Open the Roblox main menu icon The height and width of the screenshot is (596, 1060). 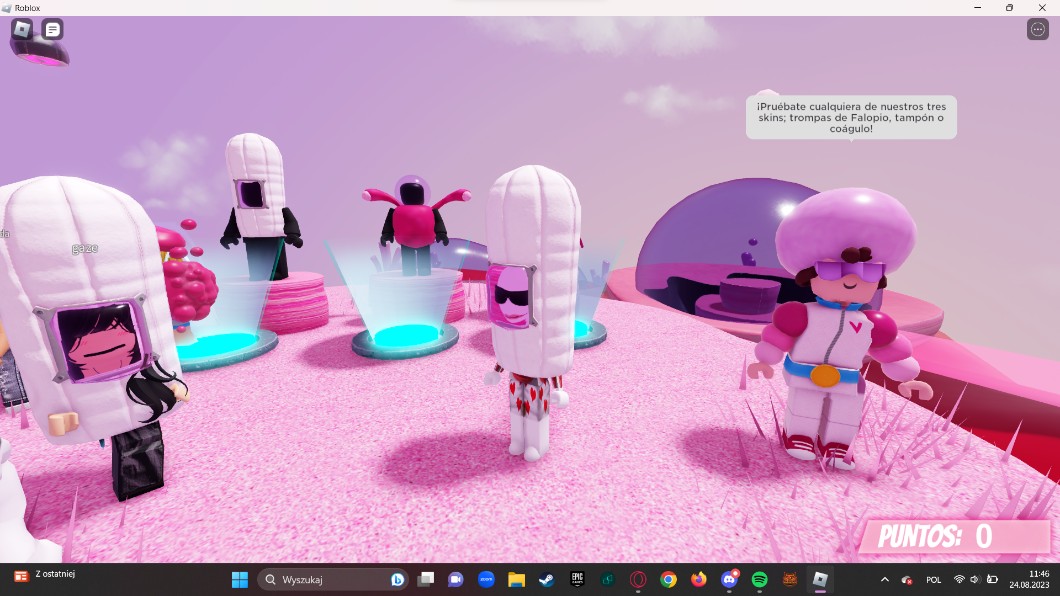(21, 29)
